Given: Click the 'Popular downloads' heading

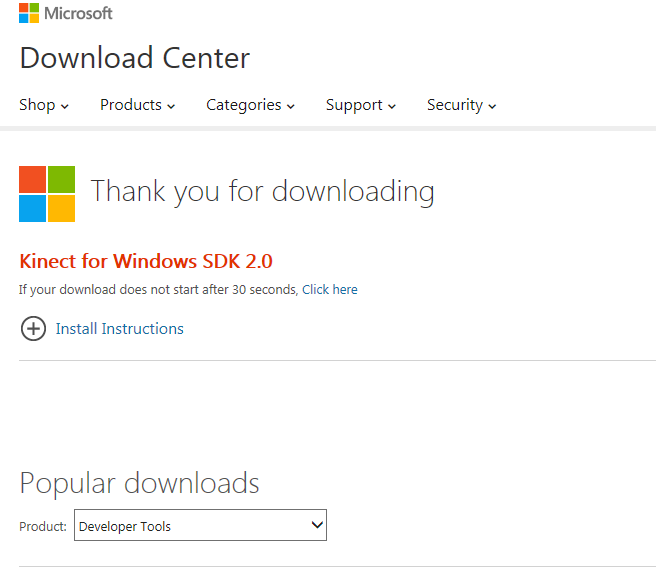Looking at the screenshot, I should tap(139, 484).
